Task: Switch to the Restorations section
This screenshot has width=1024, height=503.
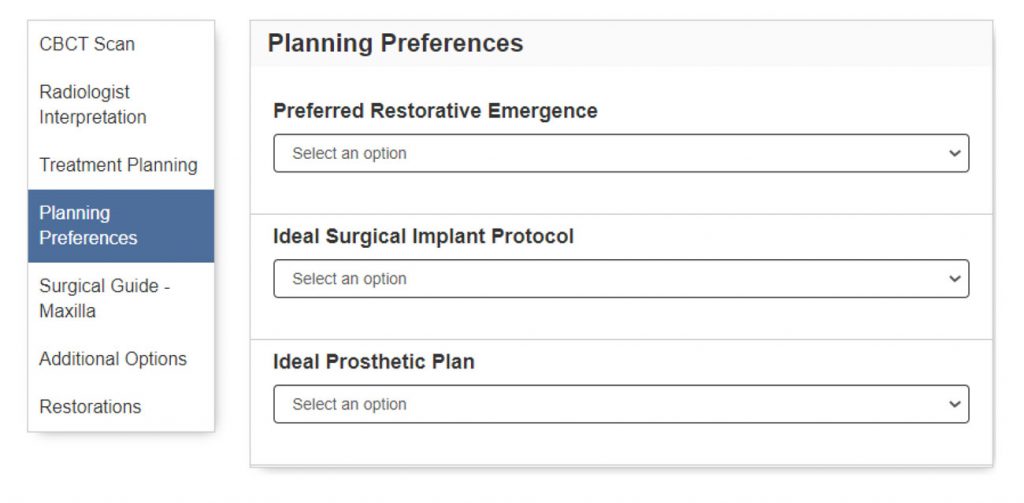Action: (90, 407)
